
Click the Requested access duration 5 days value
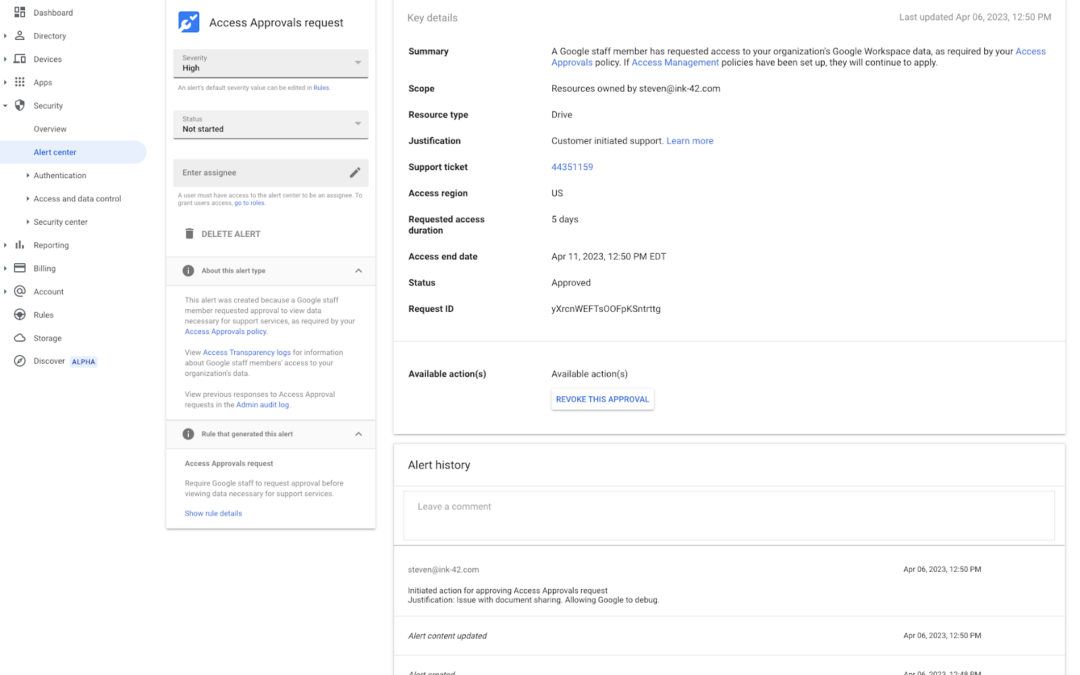pyautogui.click(x=565, y=219)
